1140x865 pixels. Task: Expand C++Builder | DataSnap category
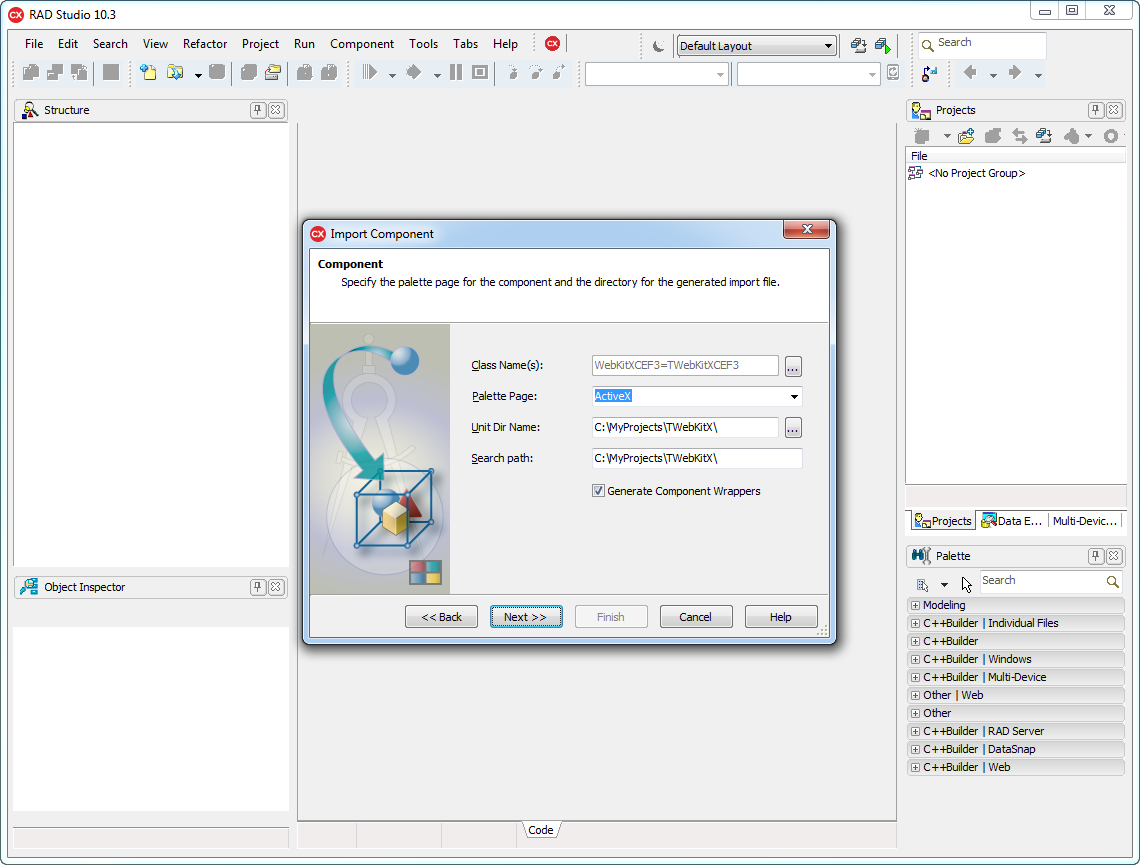tap(915, 749)
